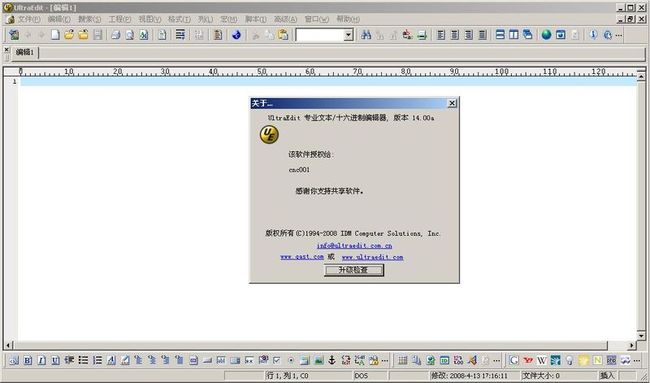Click the horizontal scrollbar right arrow
The width and height of the screenshot is (650, 383).
point(631,345)
